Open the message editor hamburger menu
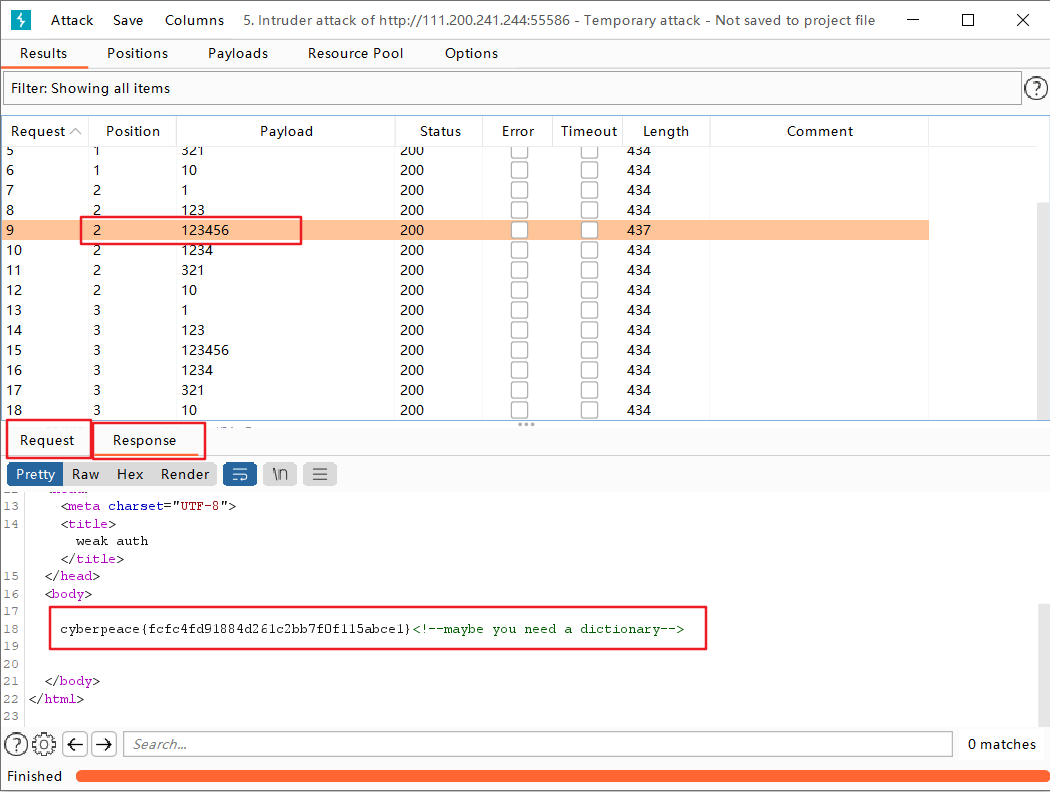 coord(319,474)
